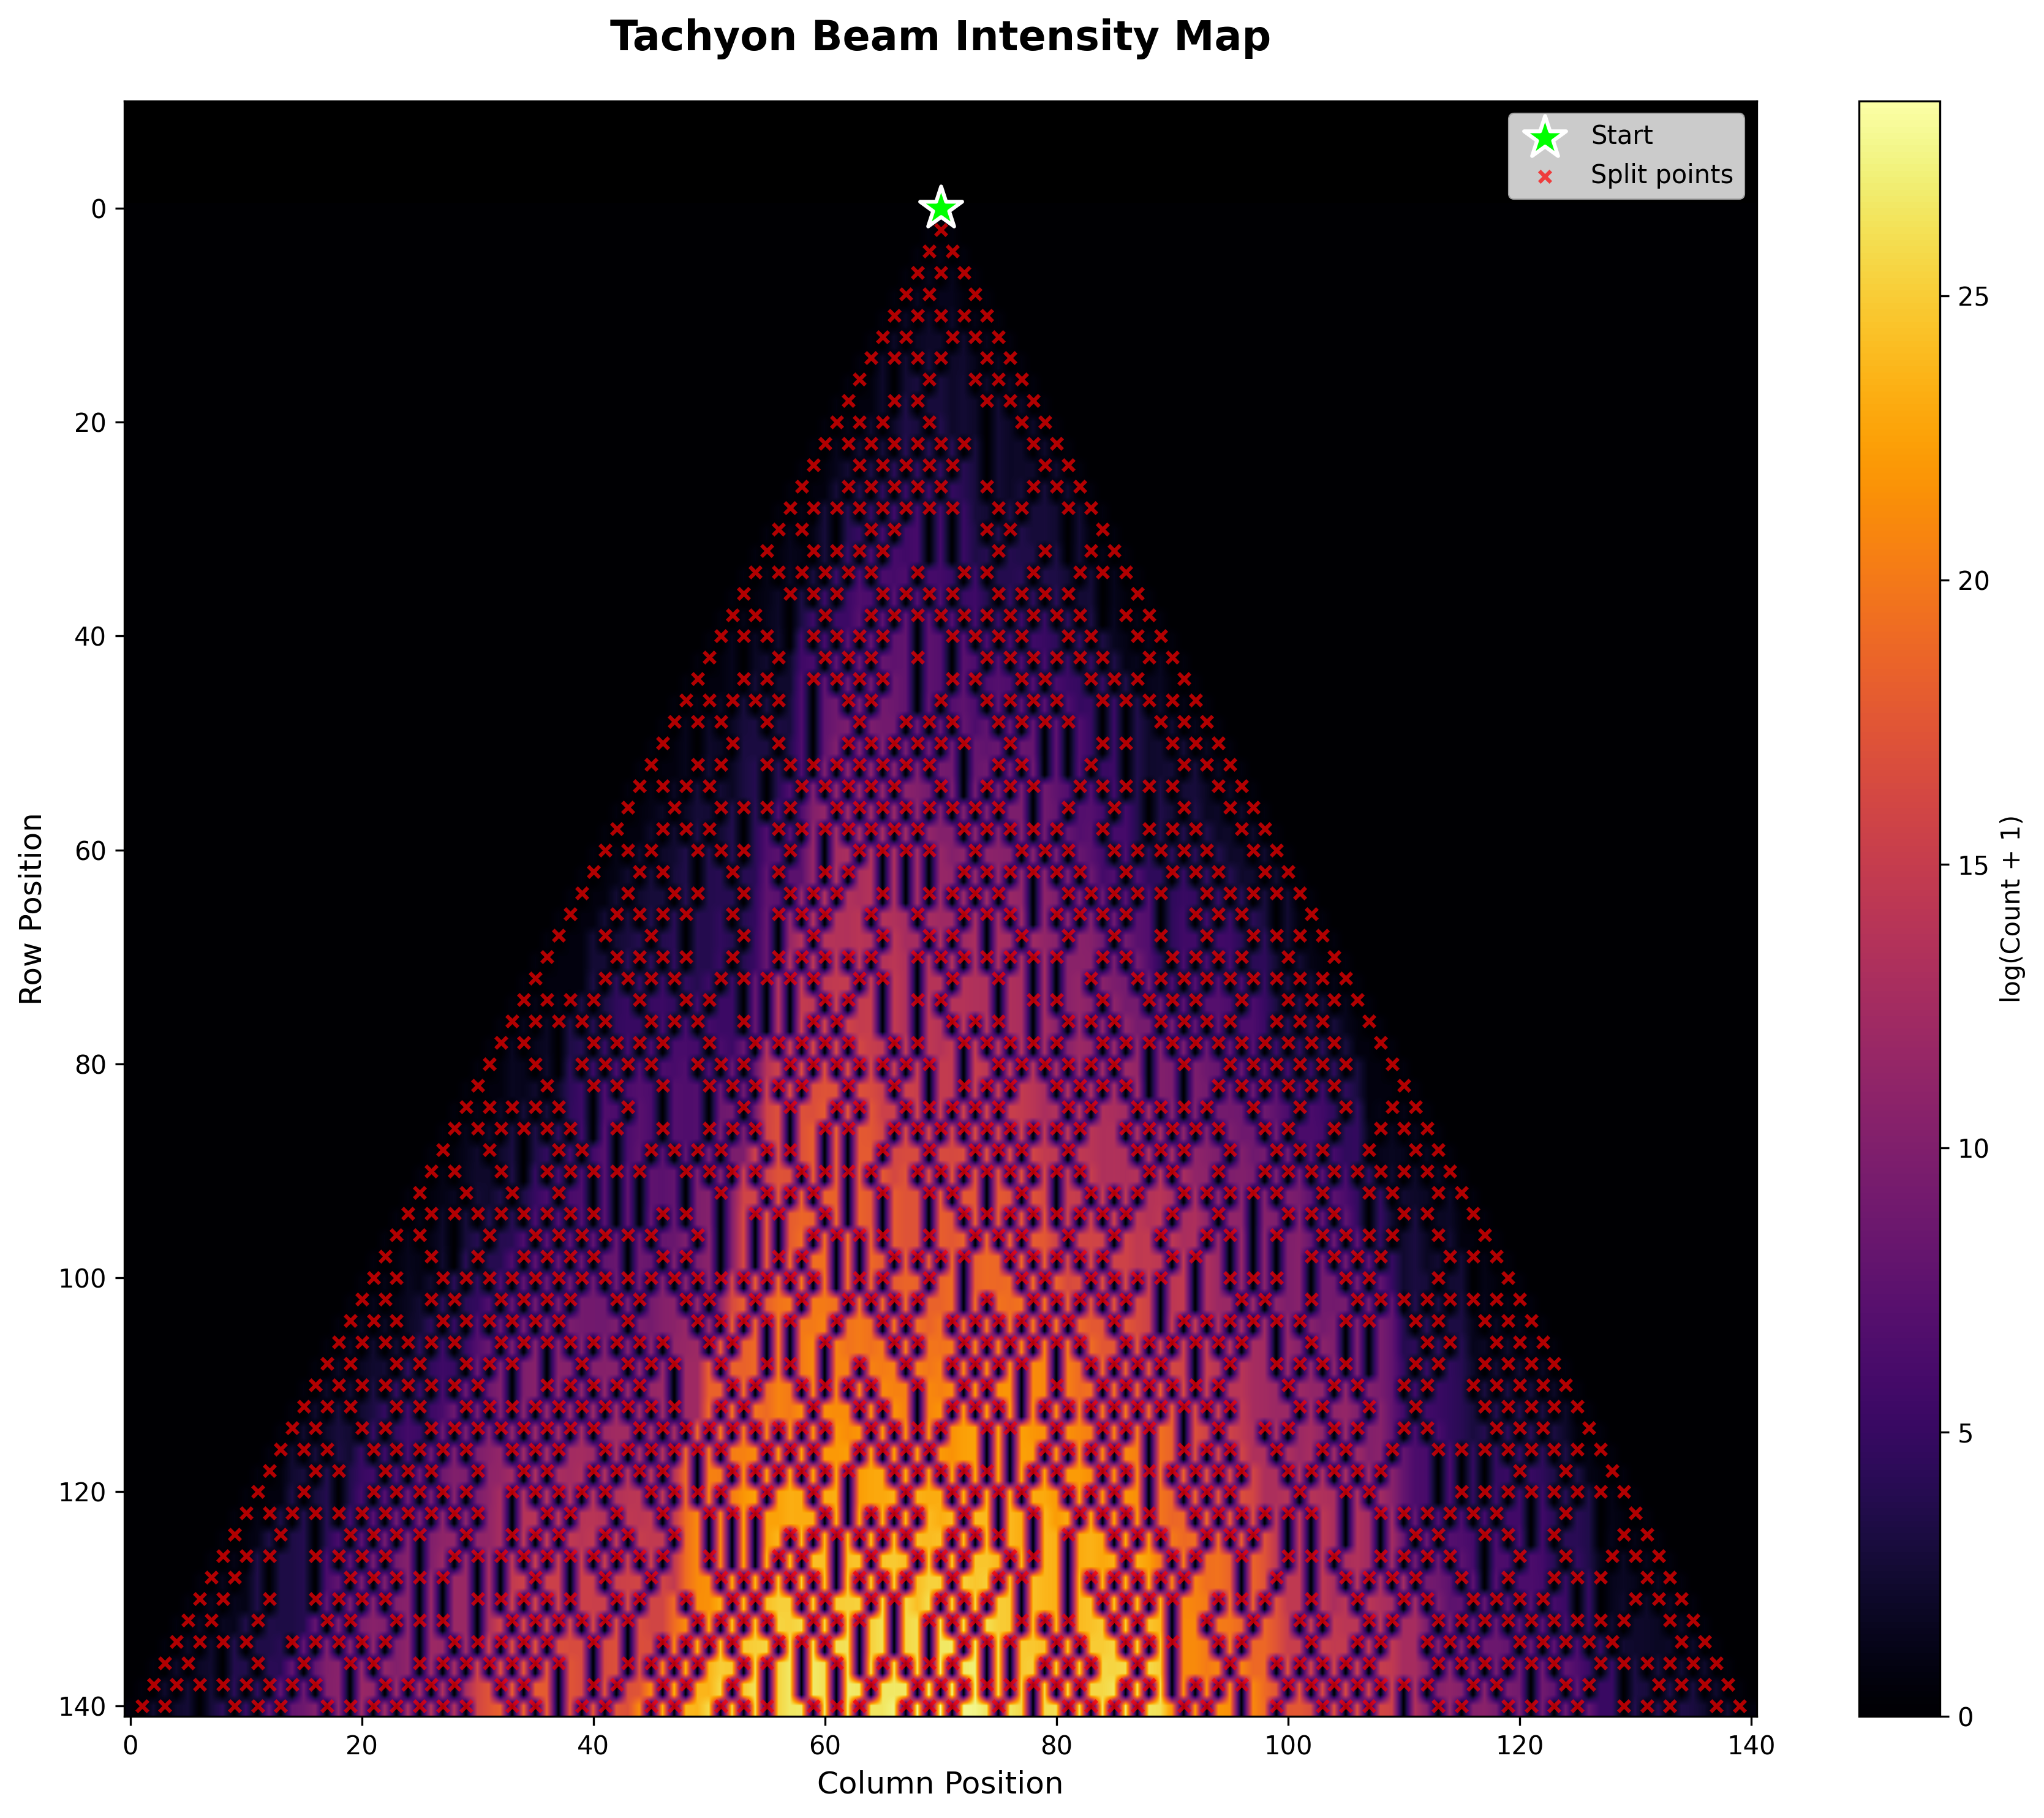This screenshot has height=1818, width=2044.
Task: Click y-axis tick label 80
Action: pos(92,1064)
